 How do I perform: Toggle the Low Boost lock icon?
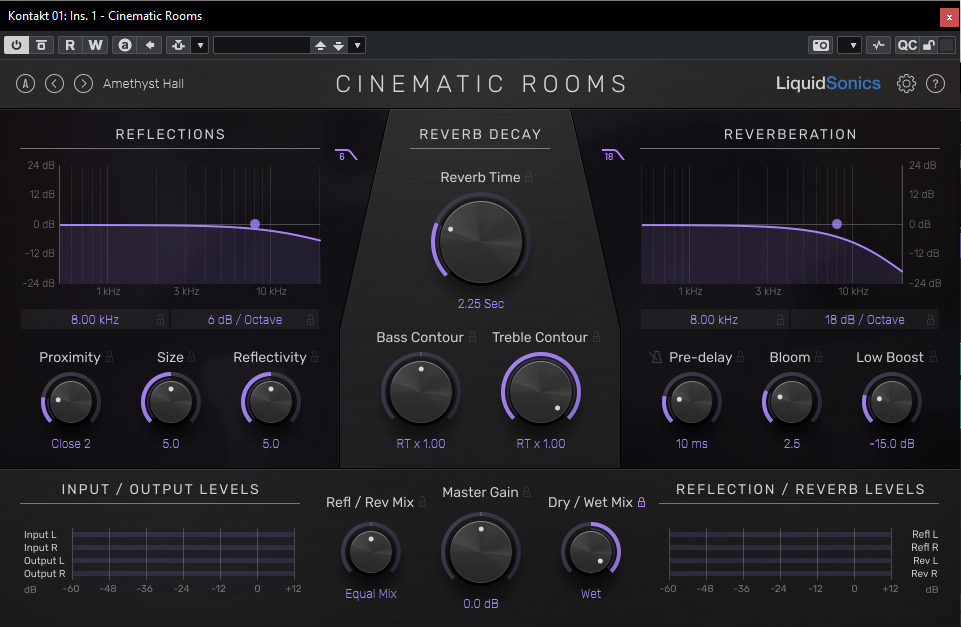[933, 357]
